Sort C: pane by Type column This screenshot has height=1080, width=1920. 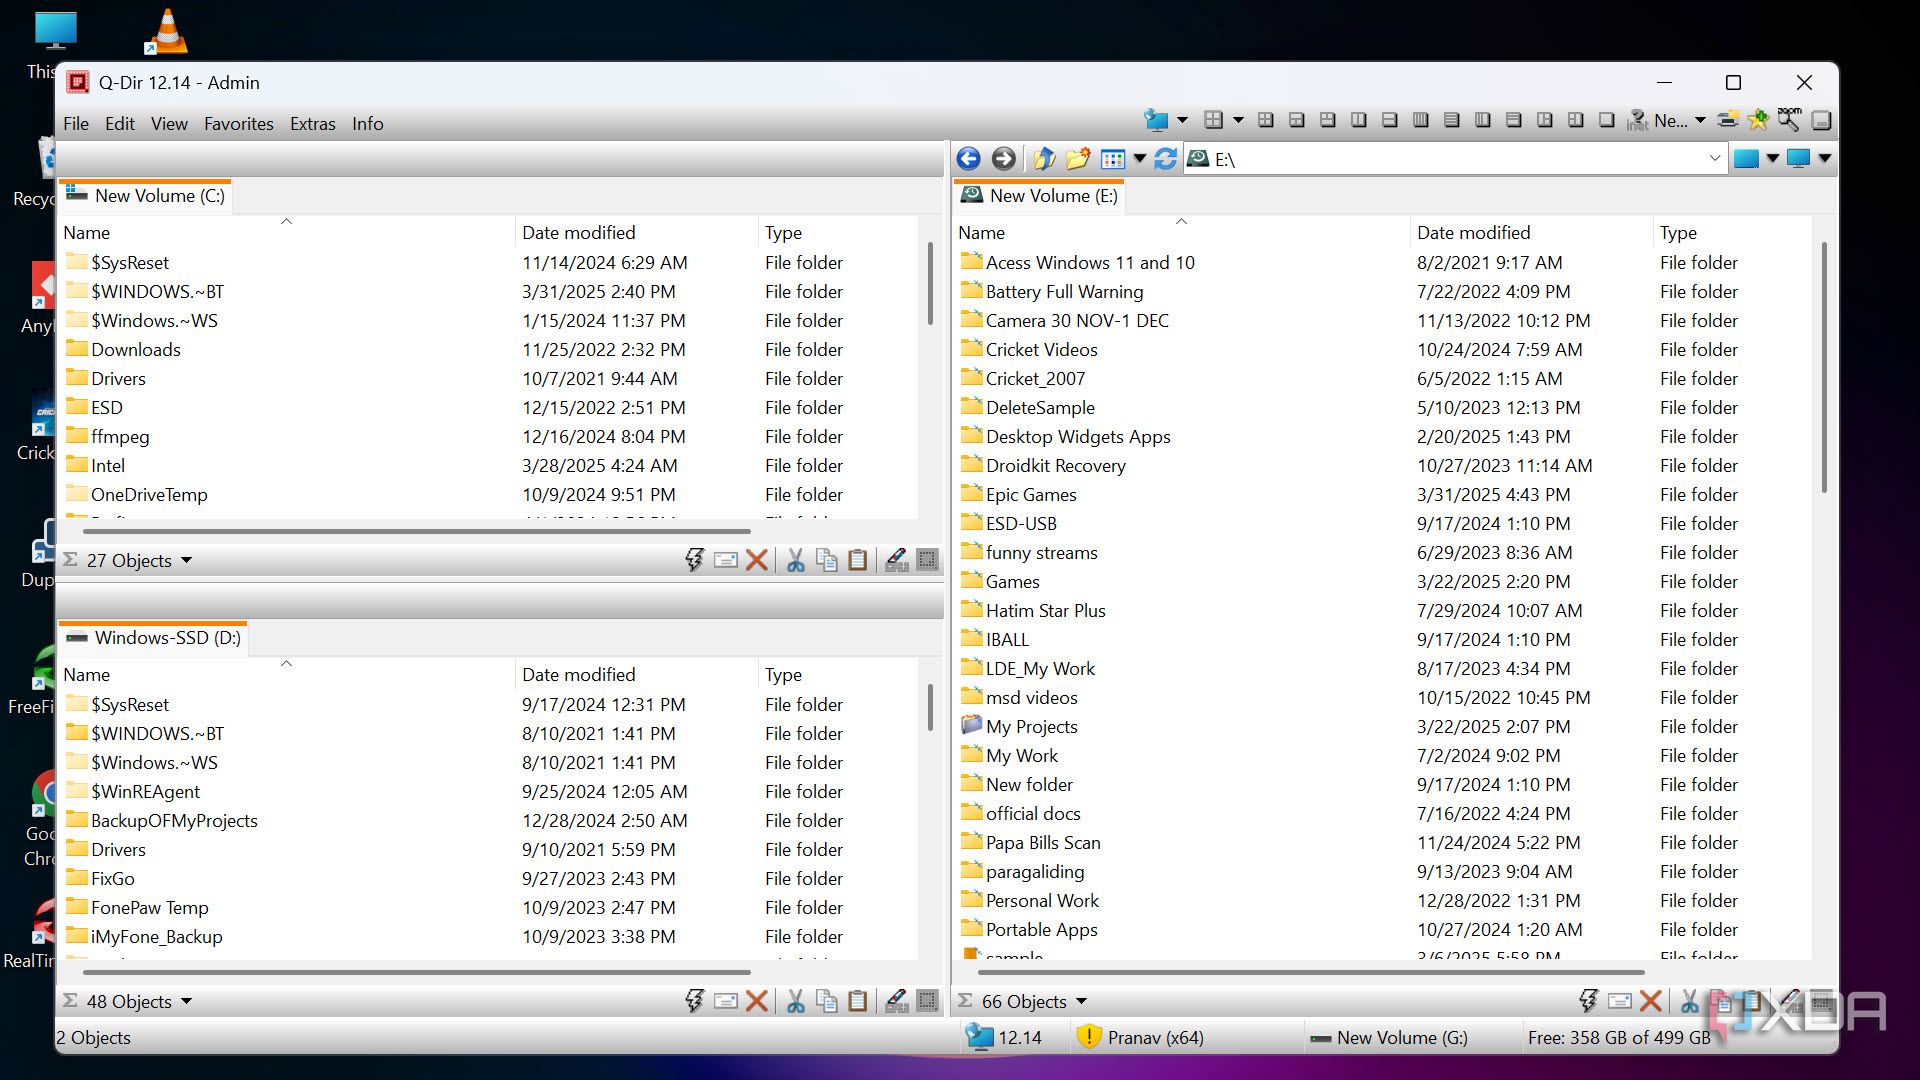(836, 233)
